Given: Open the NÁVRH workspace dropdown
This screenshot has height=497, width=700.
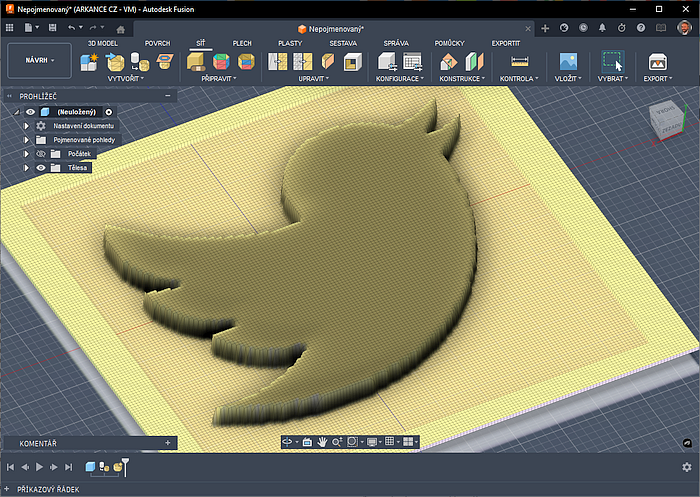Looking at the screenshot, I should pos(41,60).
